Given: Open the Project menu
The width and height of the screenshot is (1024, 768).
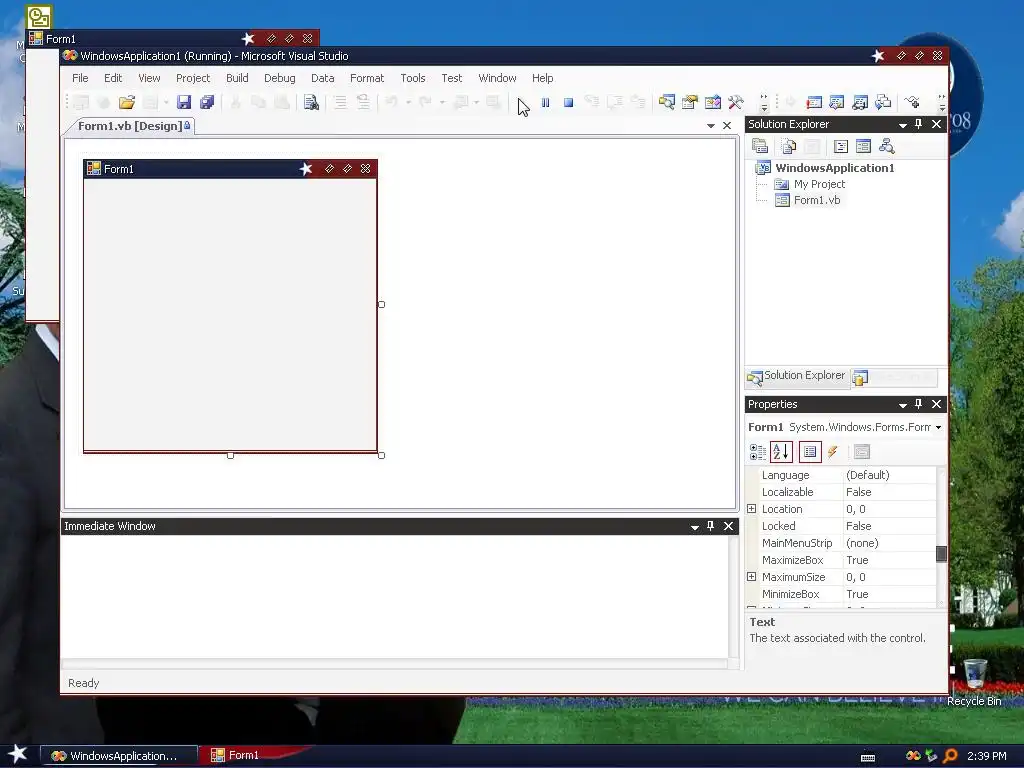Looking at the screenshot, I should pos(193,78).
